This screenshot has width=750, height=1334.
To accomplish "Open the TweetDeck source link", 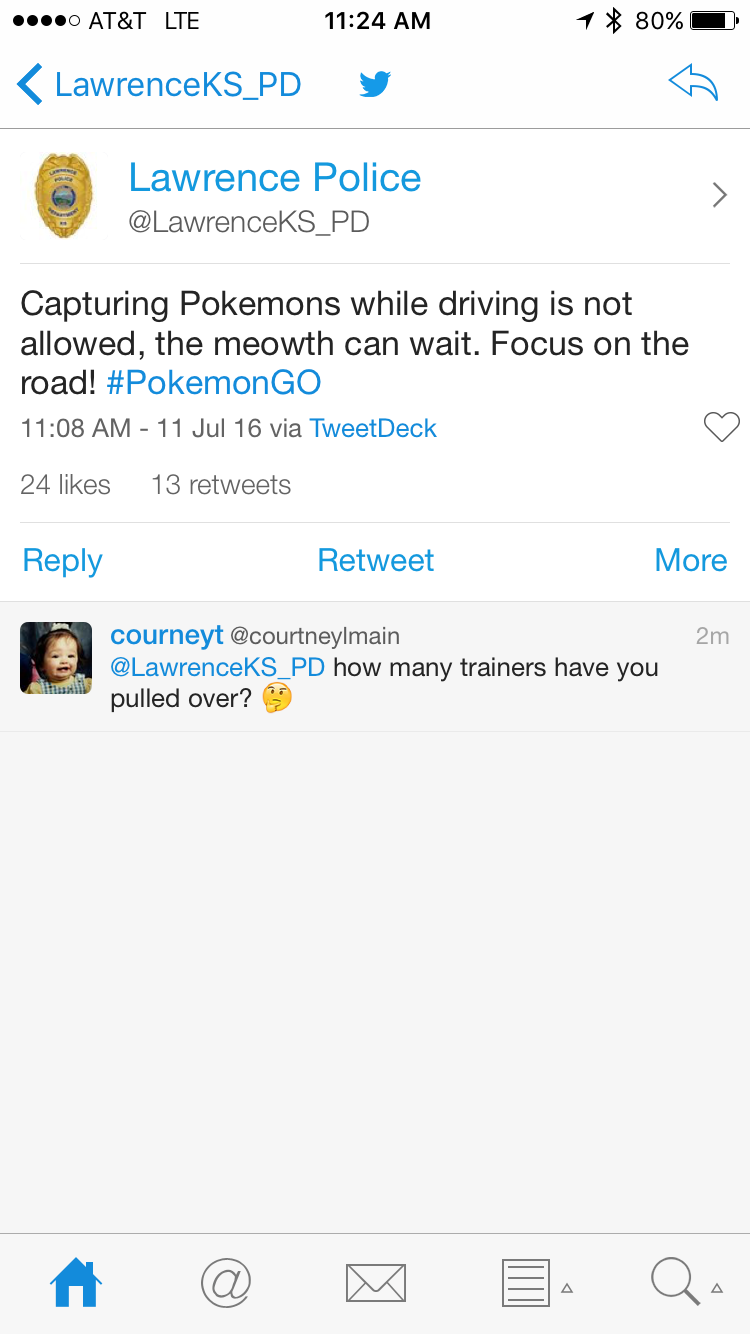I will 373,429.
